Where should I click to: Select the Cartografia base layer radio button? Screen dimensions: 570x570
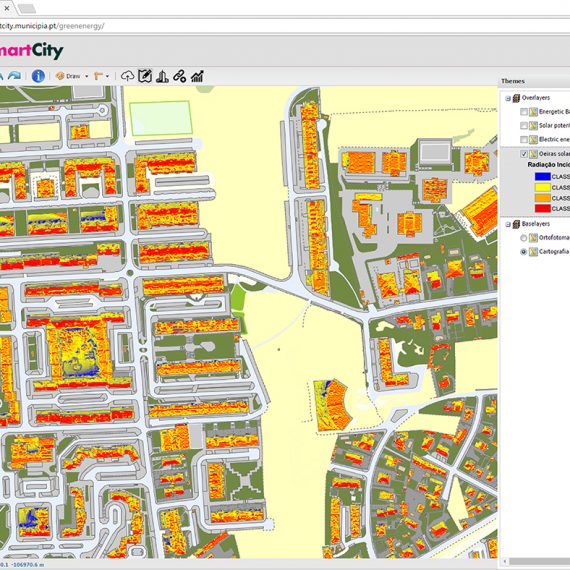(x=523, y=252)
